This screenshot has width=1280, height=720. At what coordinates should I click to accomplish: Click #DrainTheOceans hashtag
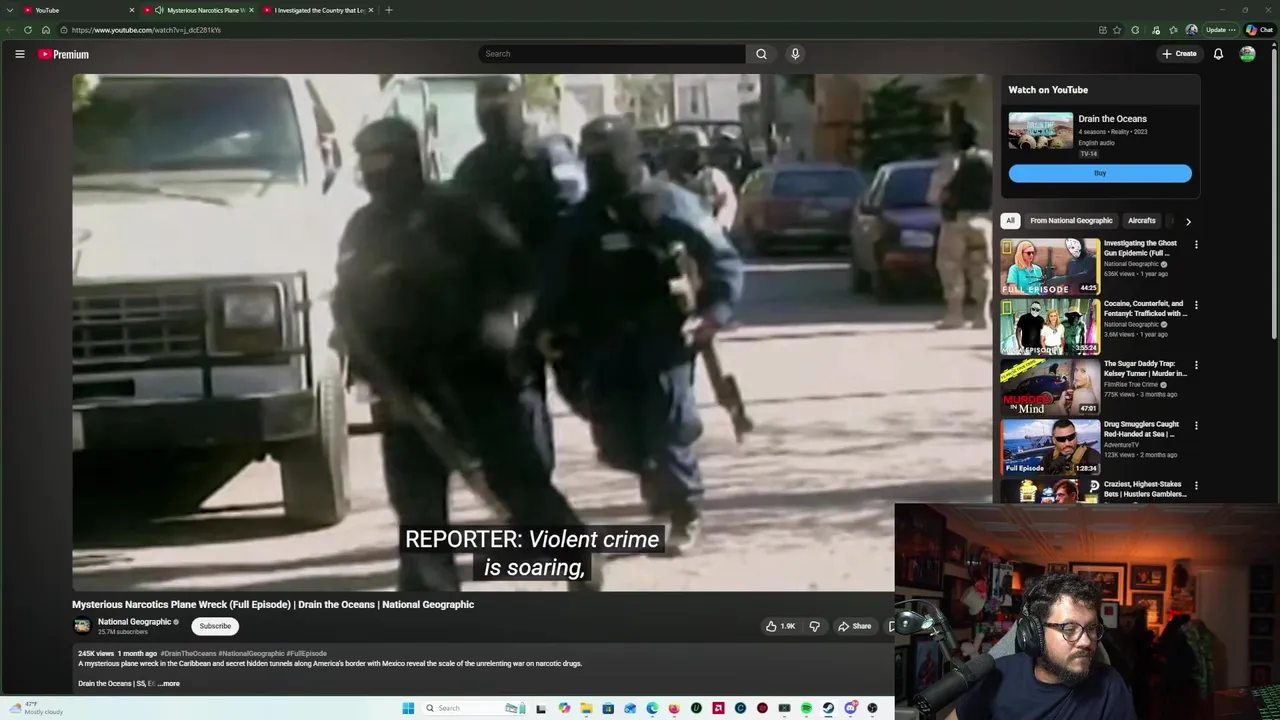(x=188, y=654)
